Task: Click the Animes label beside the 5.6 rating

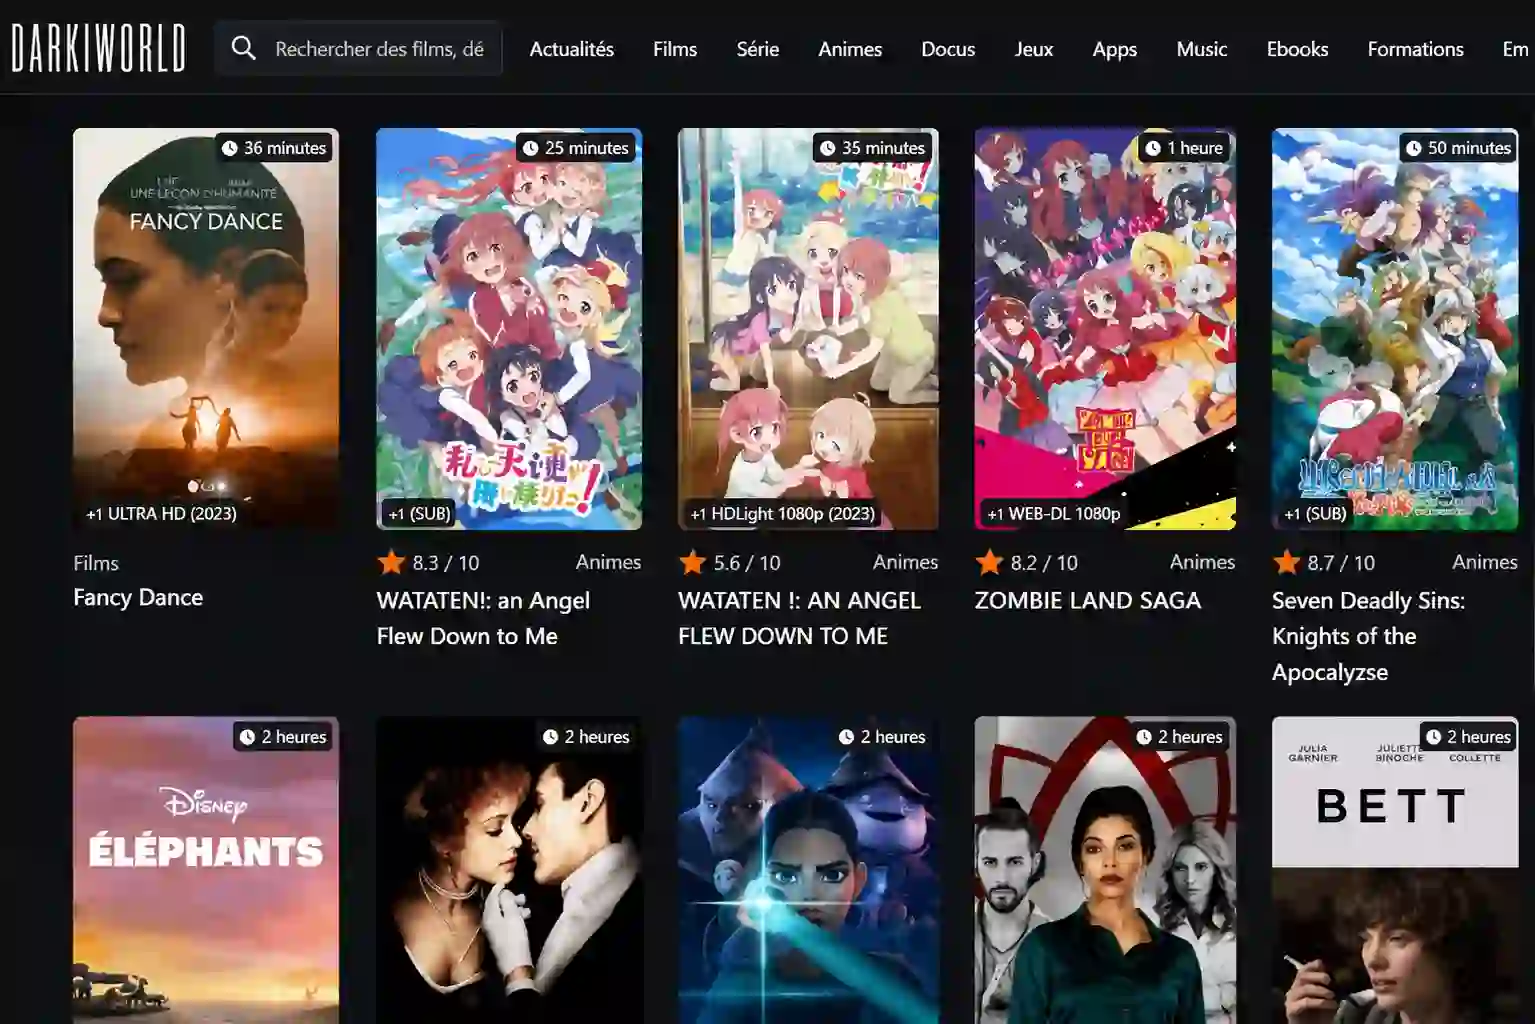Action: coord(905,562)
